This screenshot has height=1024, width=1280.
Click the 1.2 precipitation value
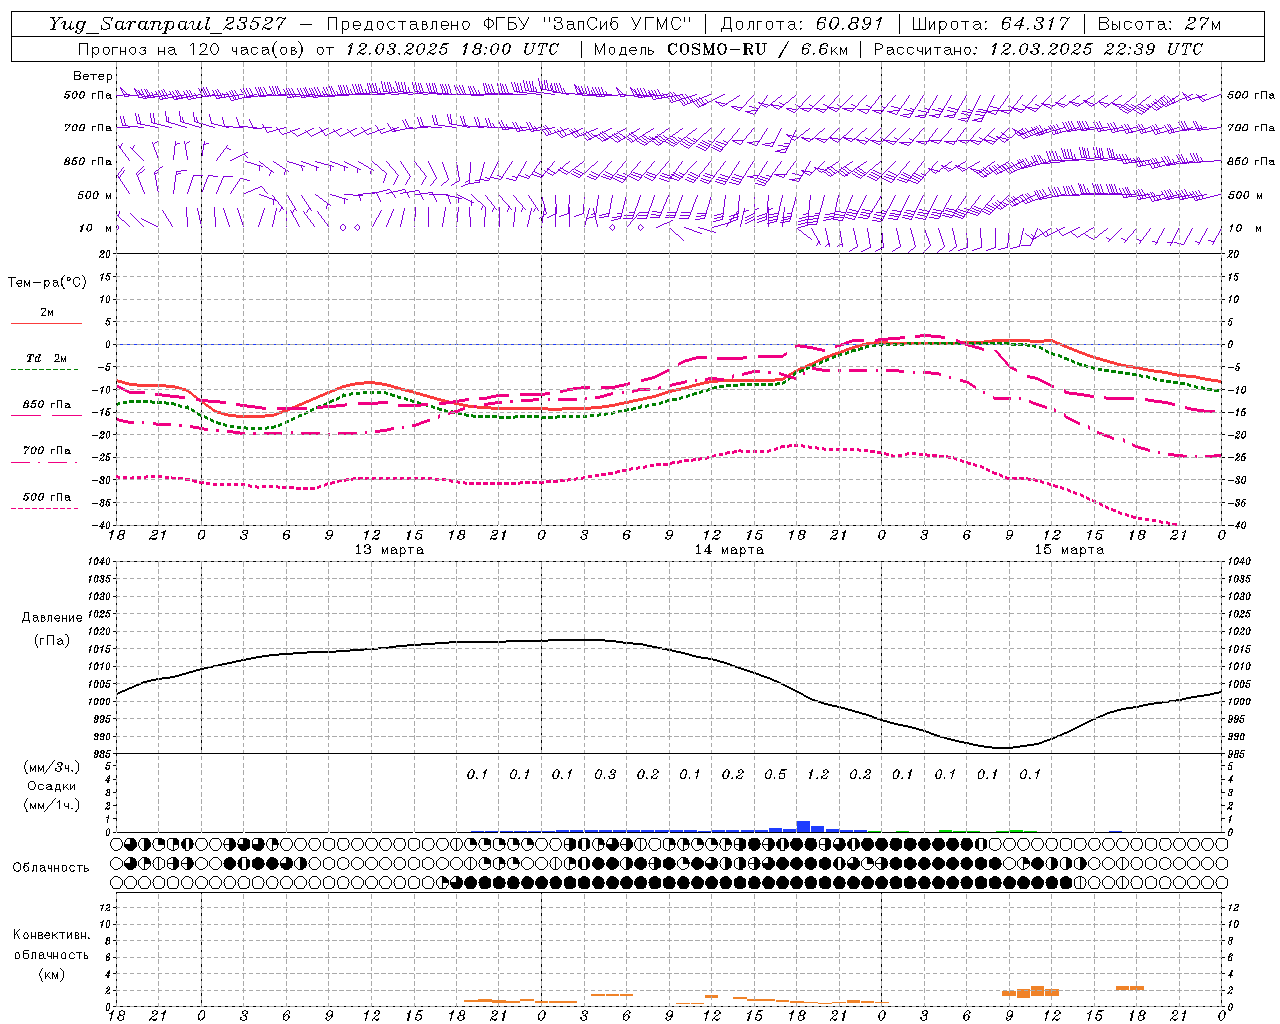coord(818,775)
